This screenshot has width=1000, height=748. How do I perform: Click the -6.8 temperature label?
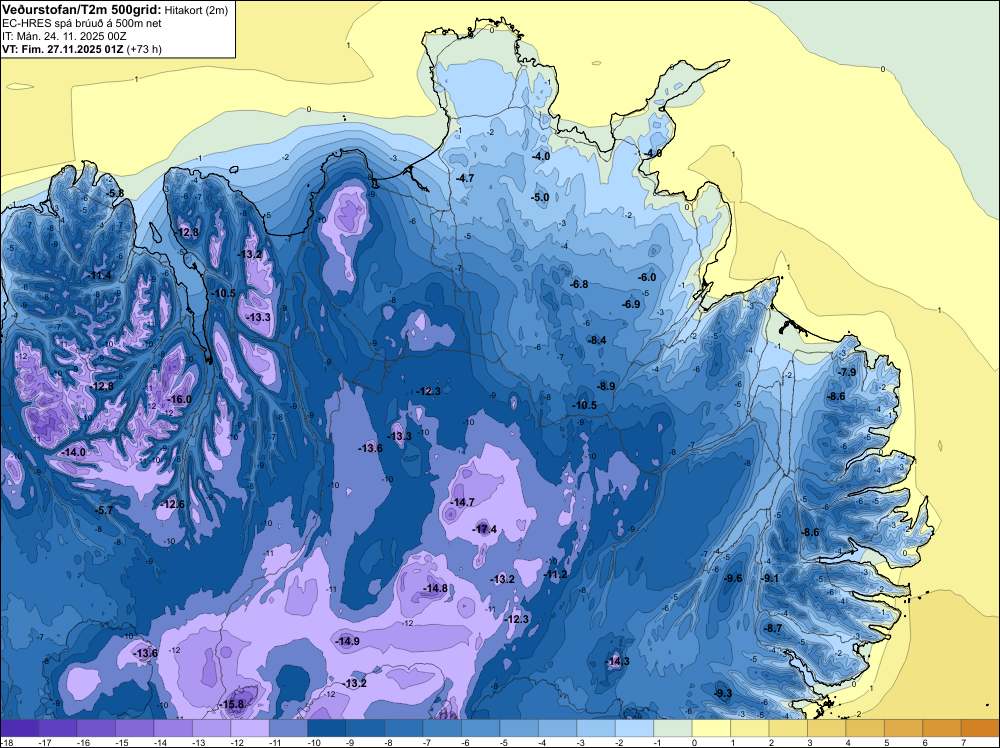(x=579, y=284)
